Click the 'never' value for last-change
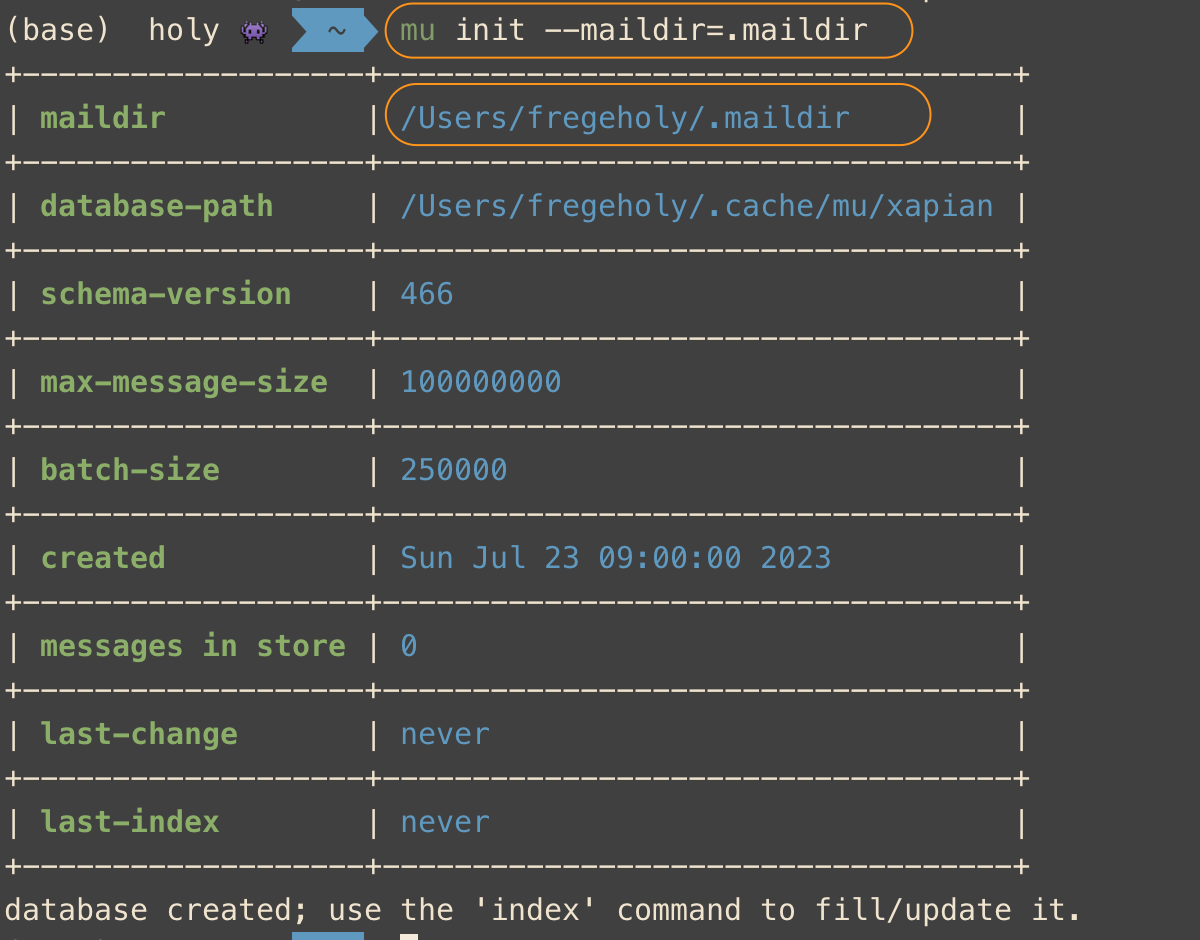The width and height of the screenshot is (1200, 940). 445,734
